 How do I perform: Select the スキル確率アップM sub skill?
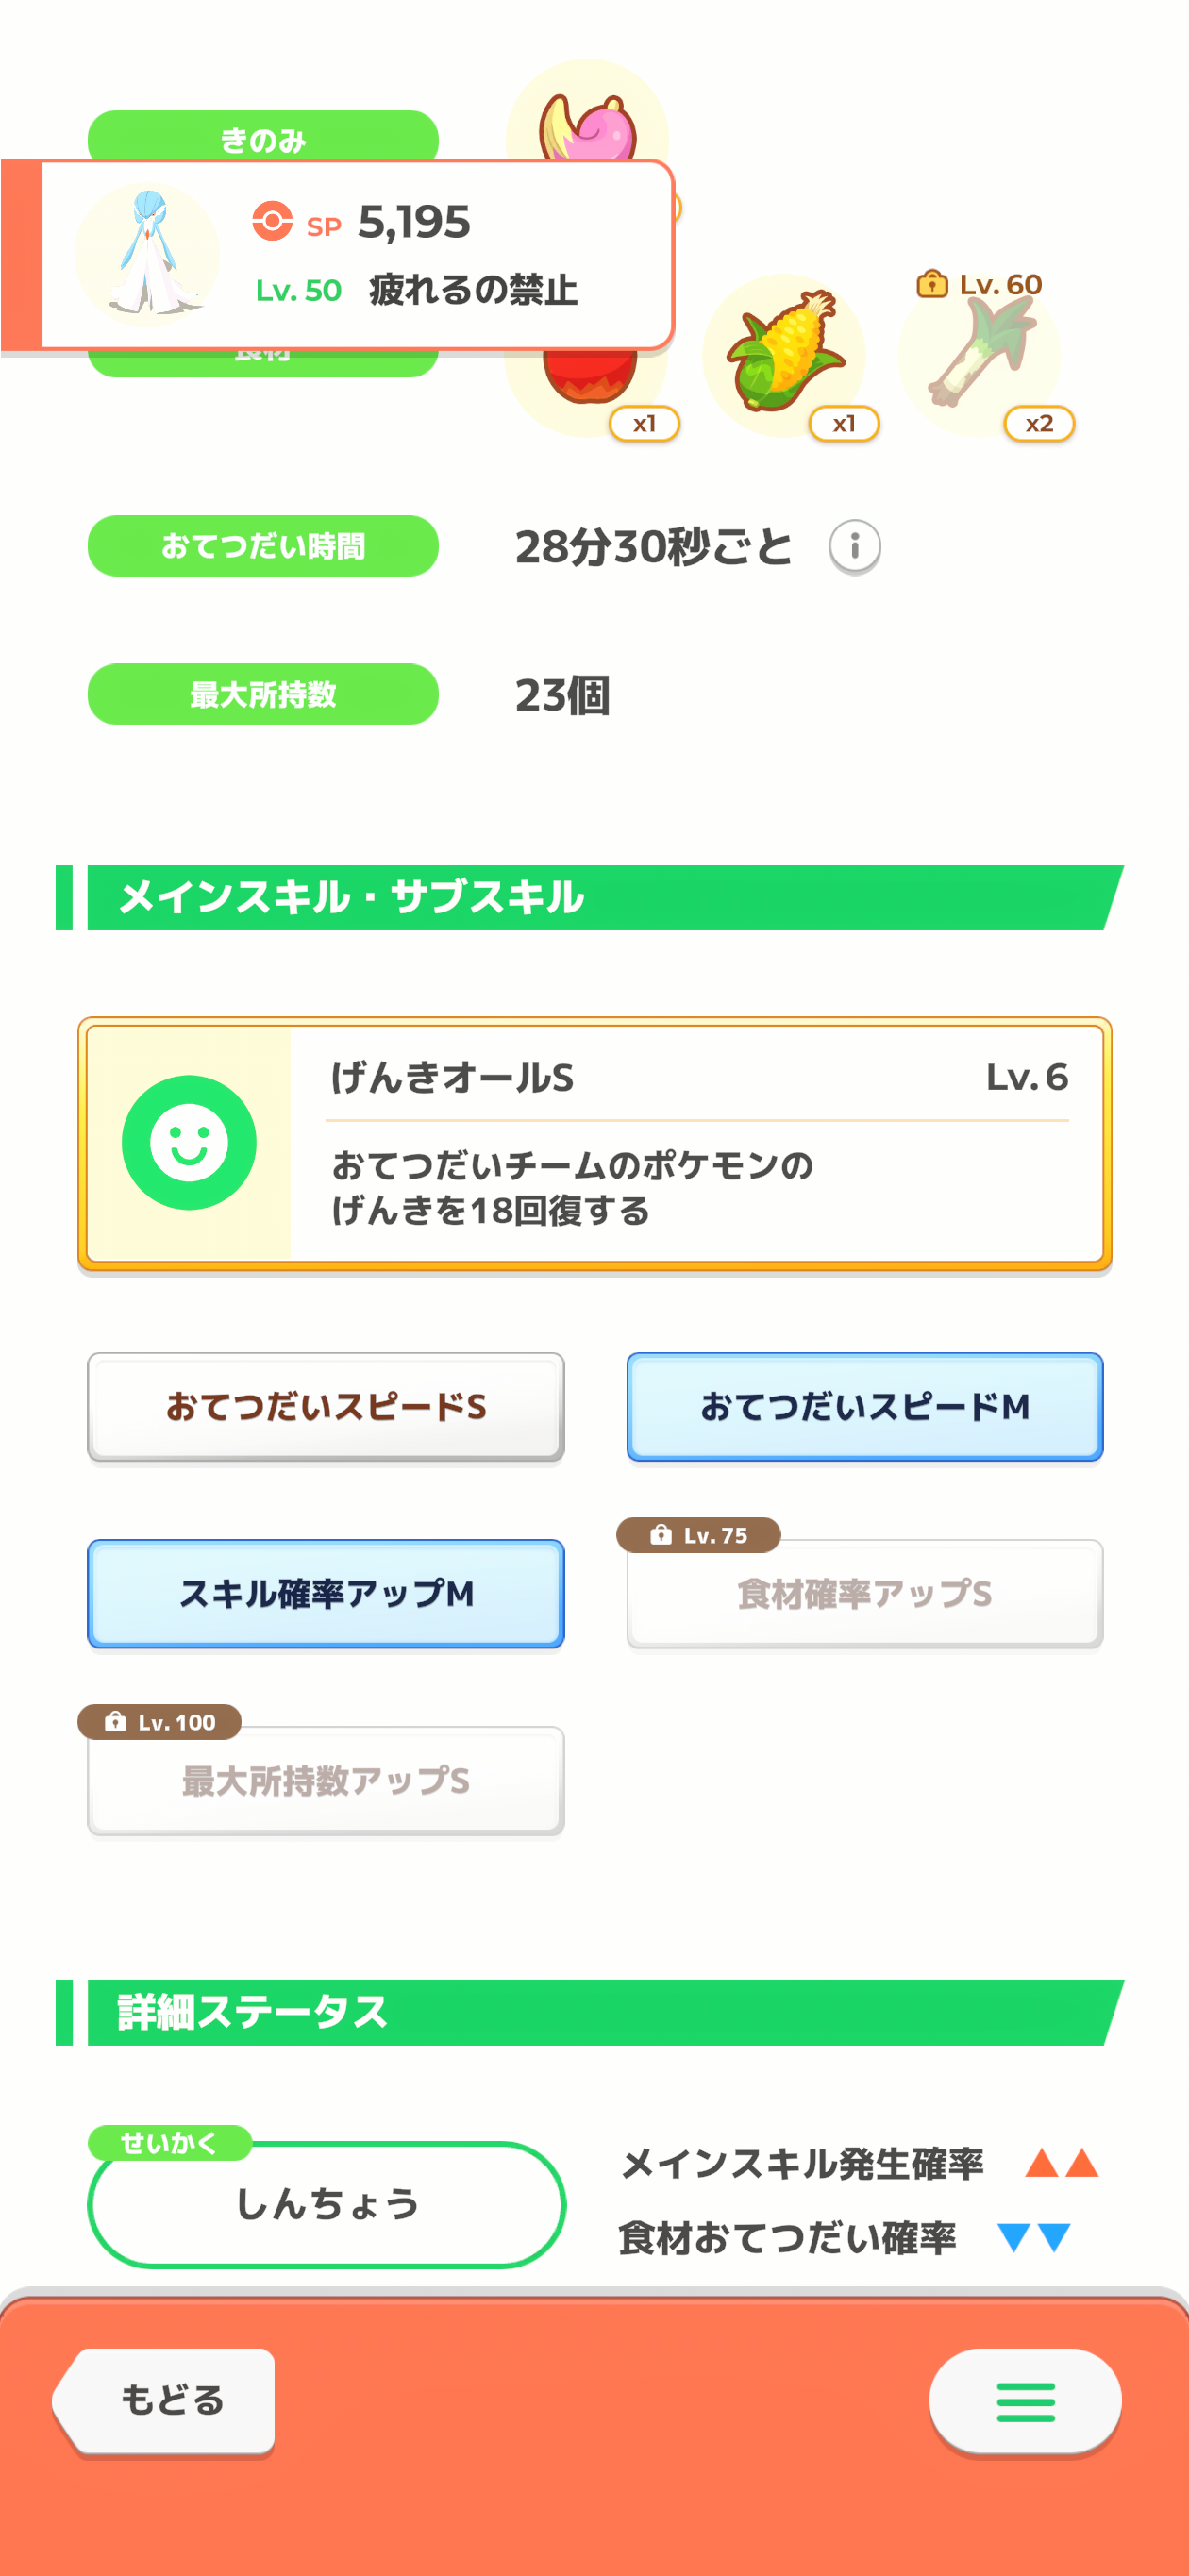[x=326, y=1593]
